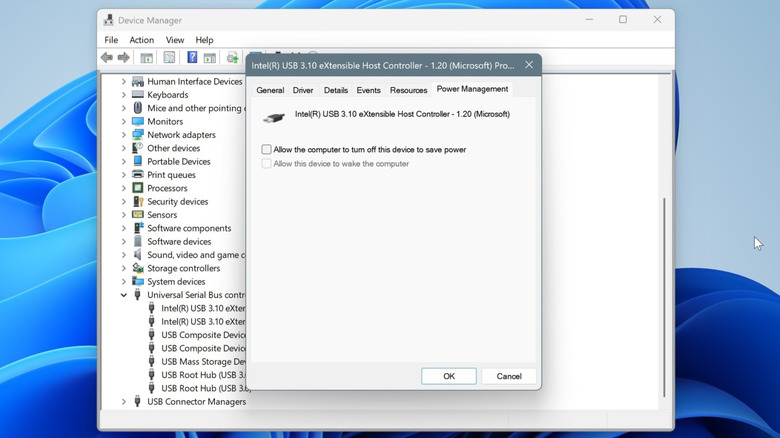The image size is (780, 438).
Task: Click the Security devices icon
Action: pos(138,202)
